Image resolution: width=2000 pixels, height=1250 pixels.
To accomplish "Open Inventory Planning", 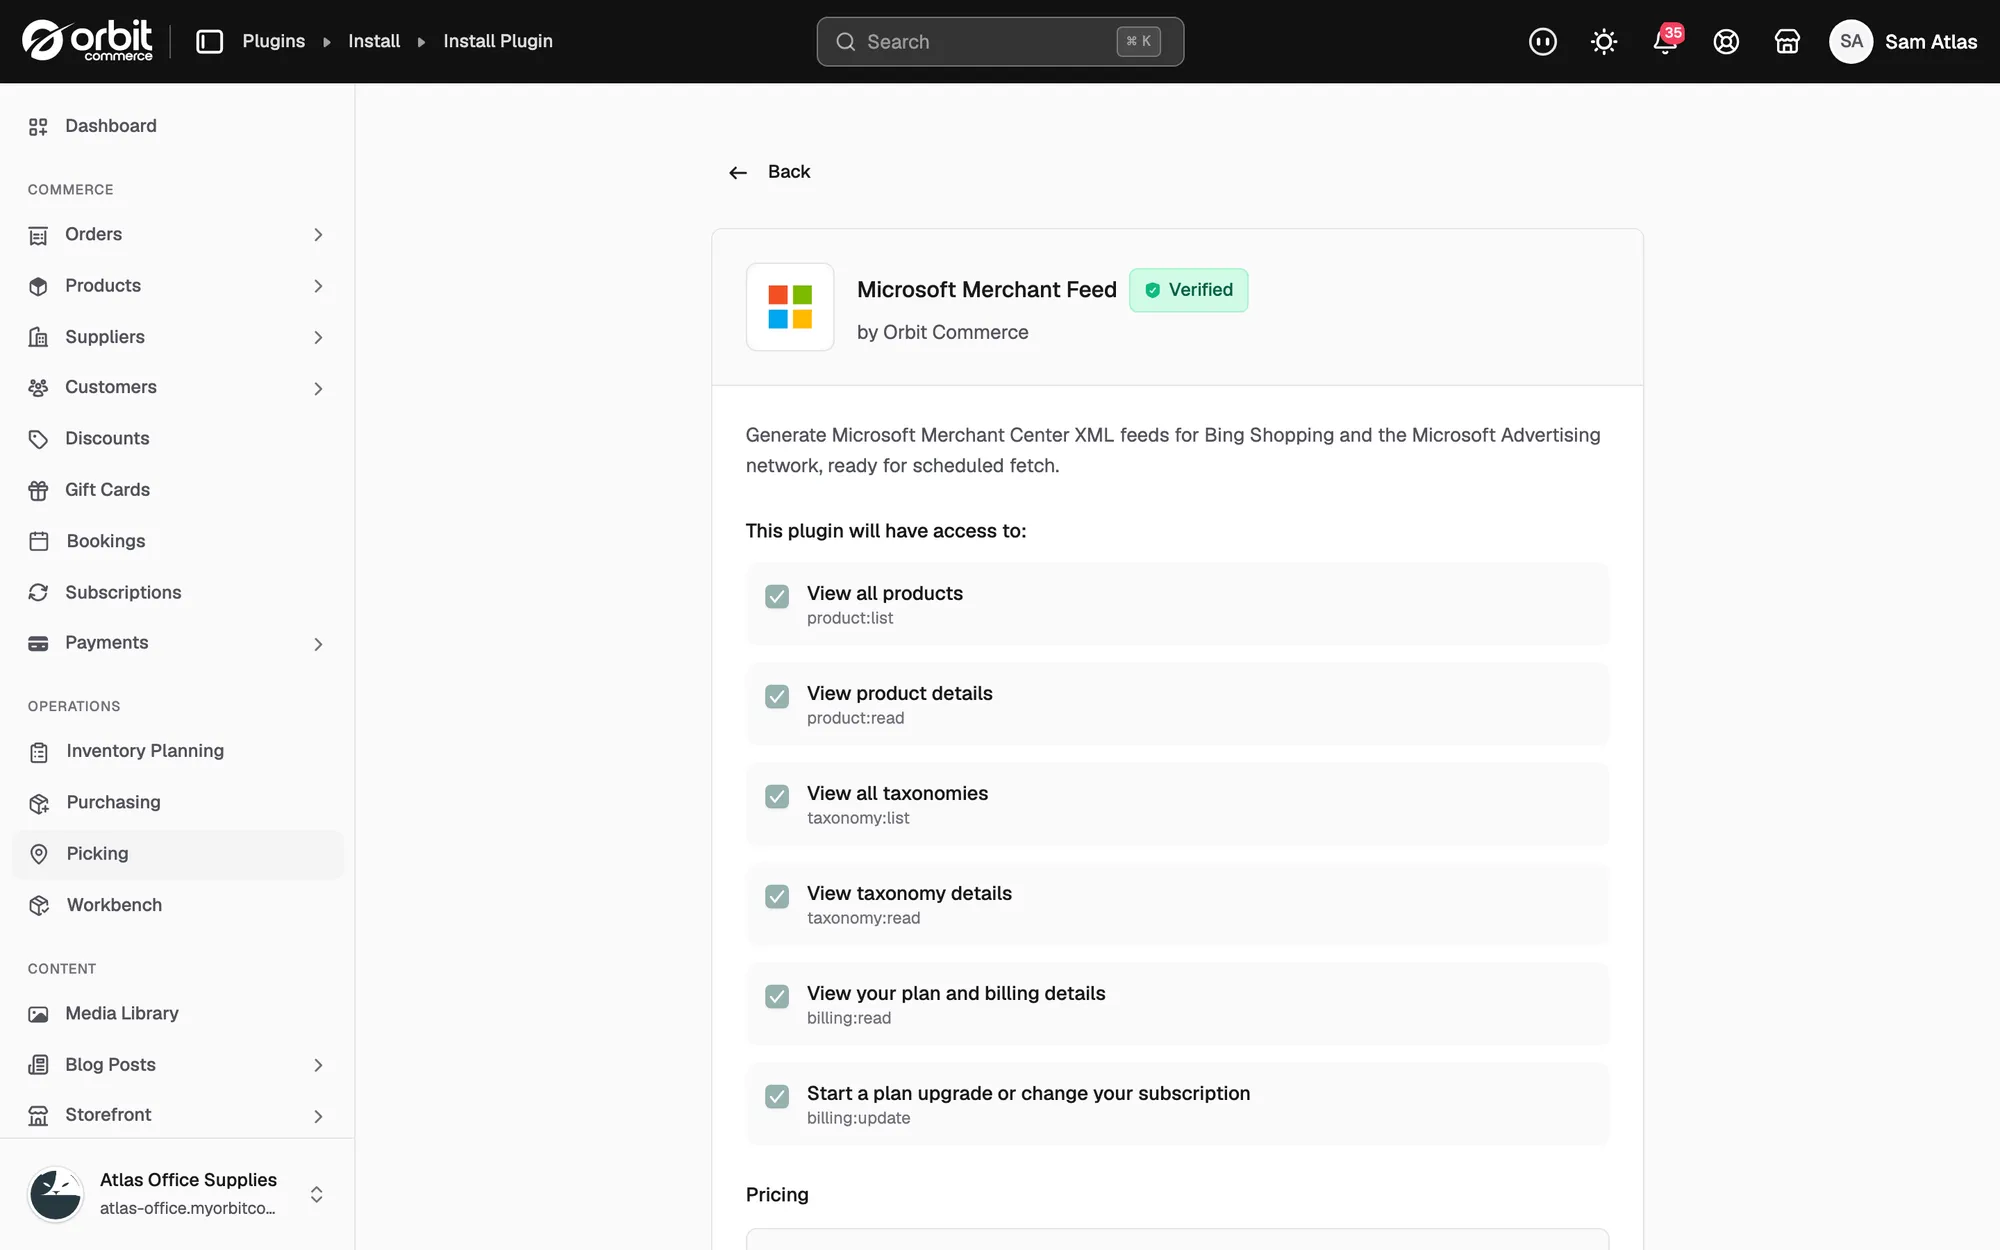I will pos(177,751).
